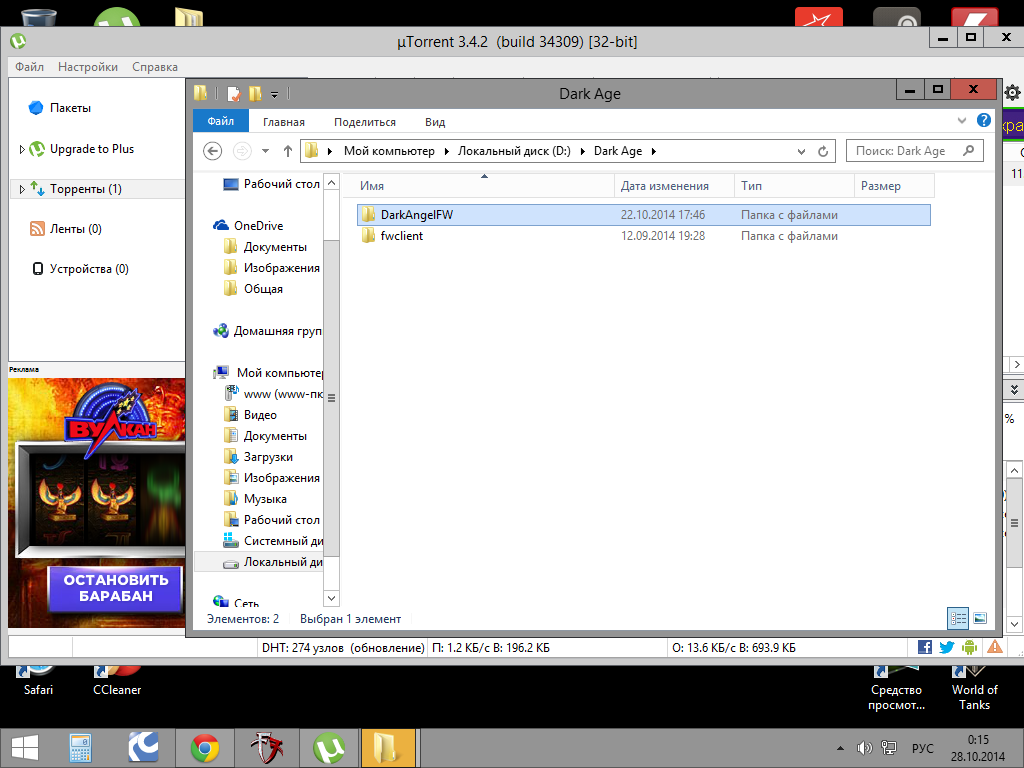The image size is (1024, 768).
Task: Click the Поиск: Dark Age search field
Action: 914,152
